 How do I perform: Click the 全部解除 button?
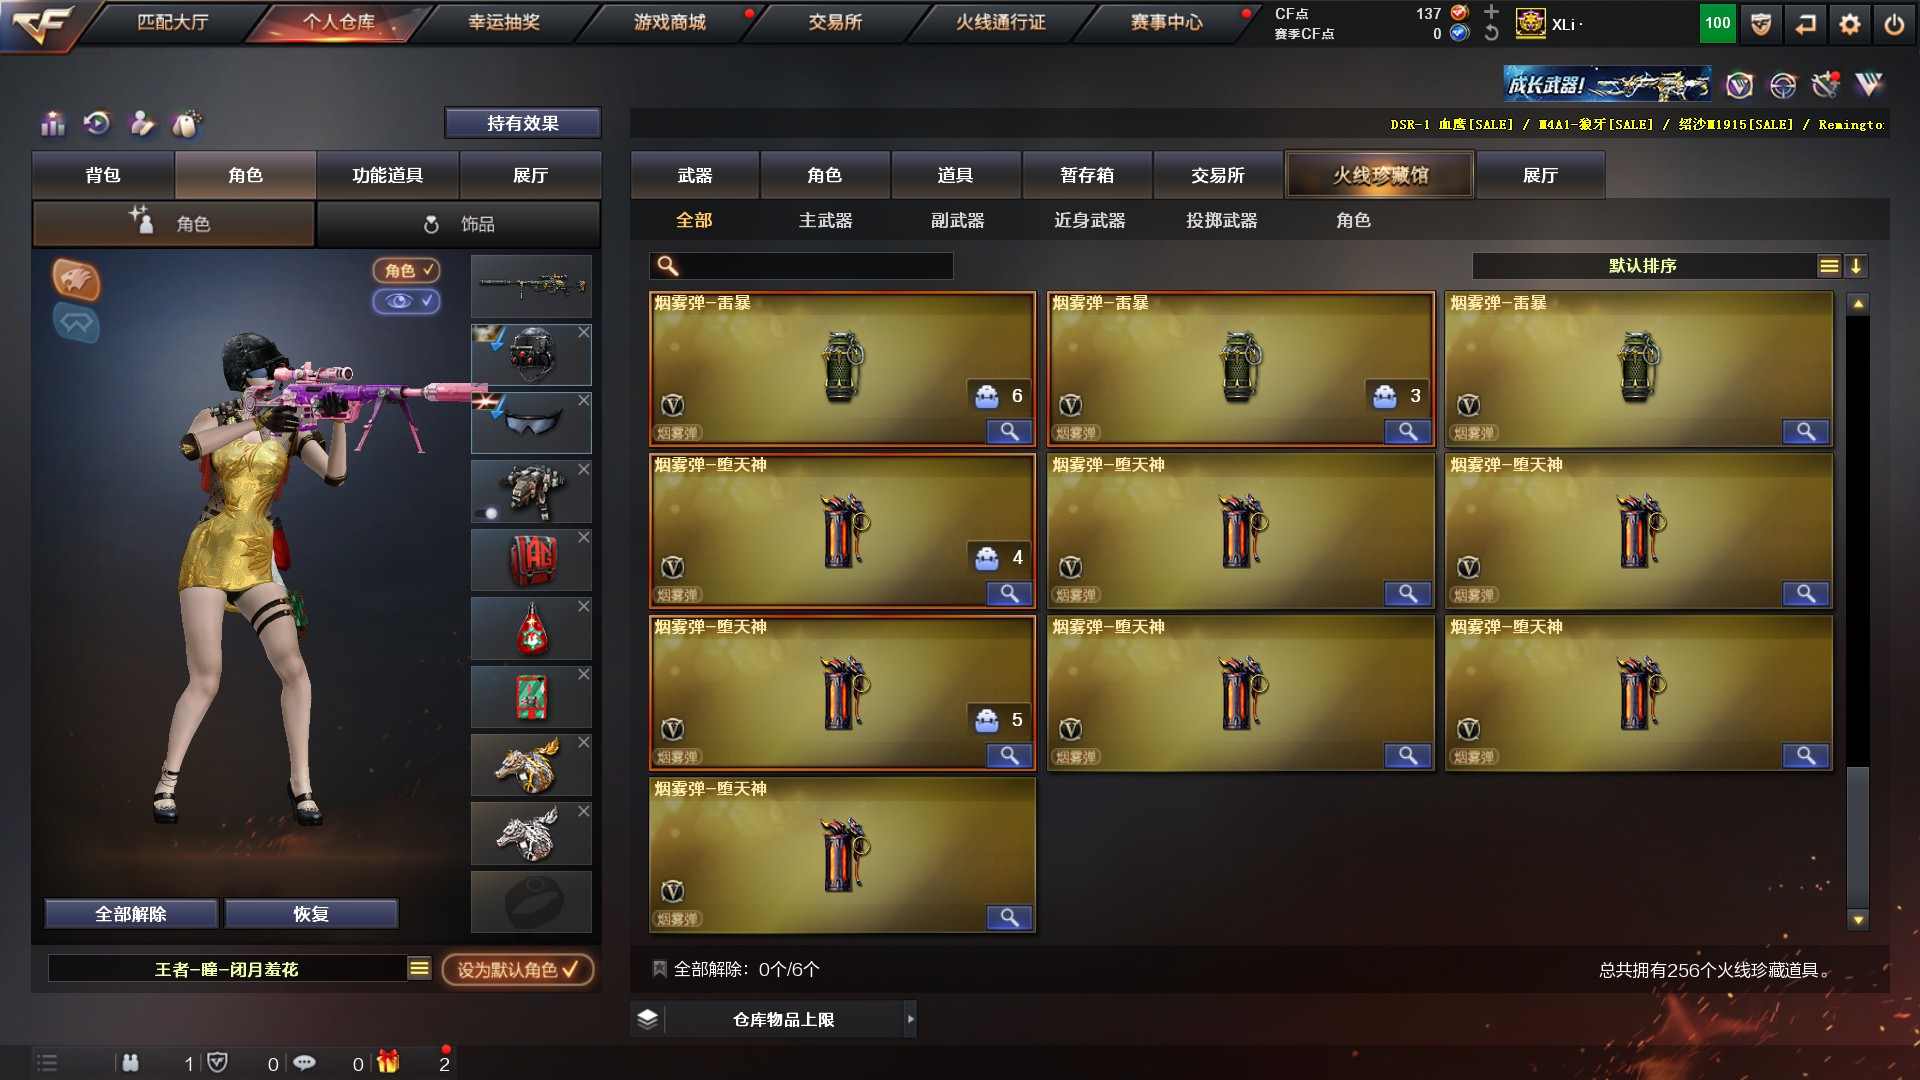coord(131,914)
